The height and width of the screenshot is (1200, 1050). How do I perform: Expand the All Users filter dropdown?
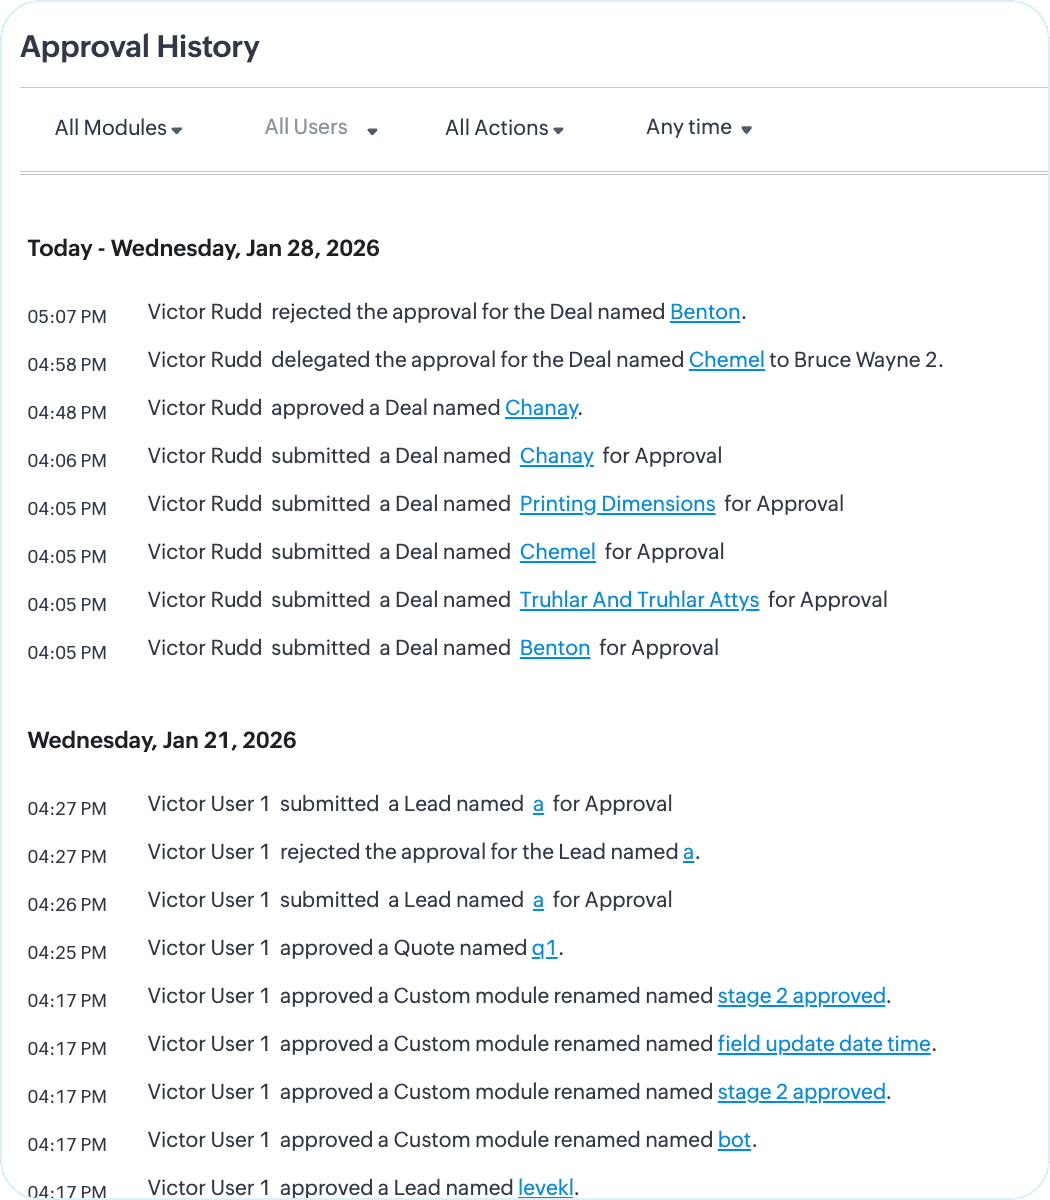coord(321,128)
